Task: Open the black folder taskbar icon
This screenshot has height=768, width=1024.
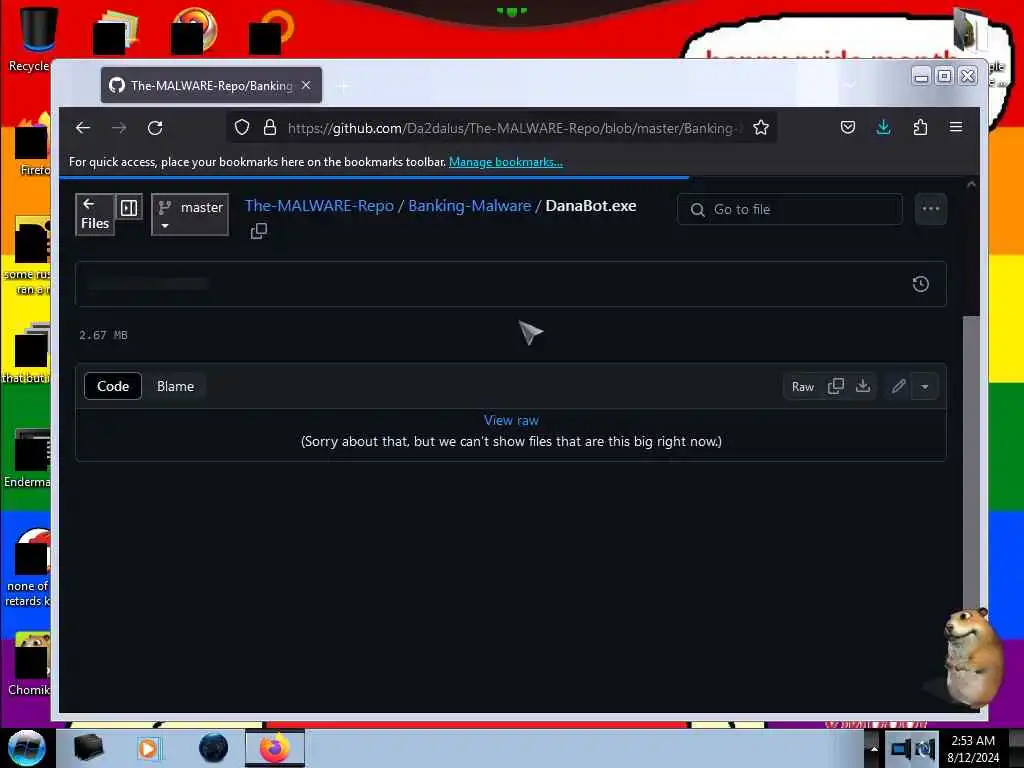Action: (88, 748)
